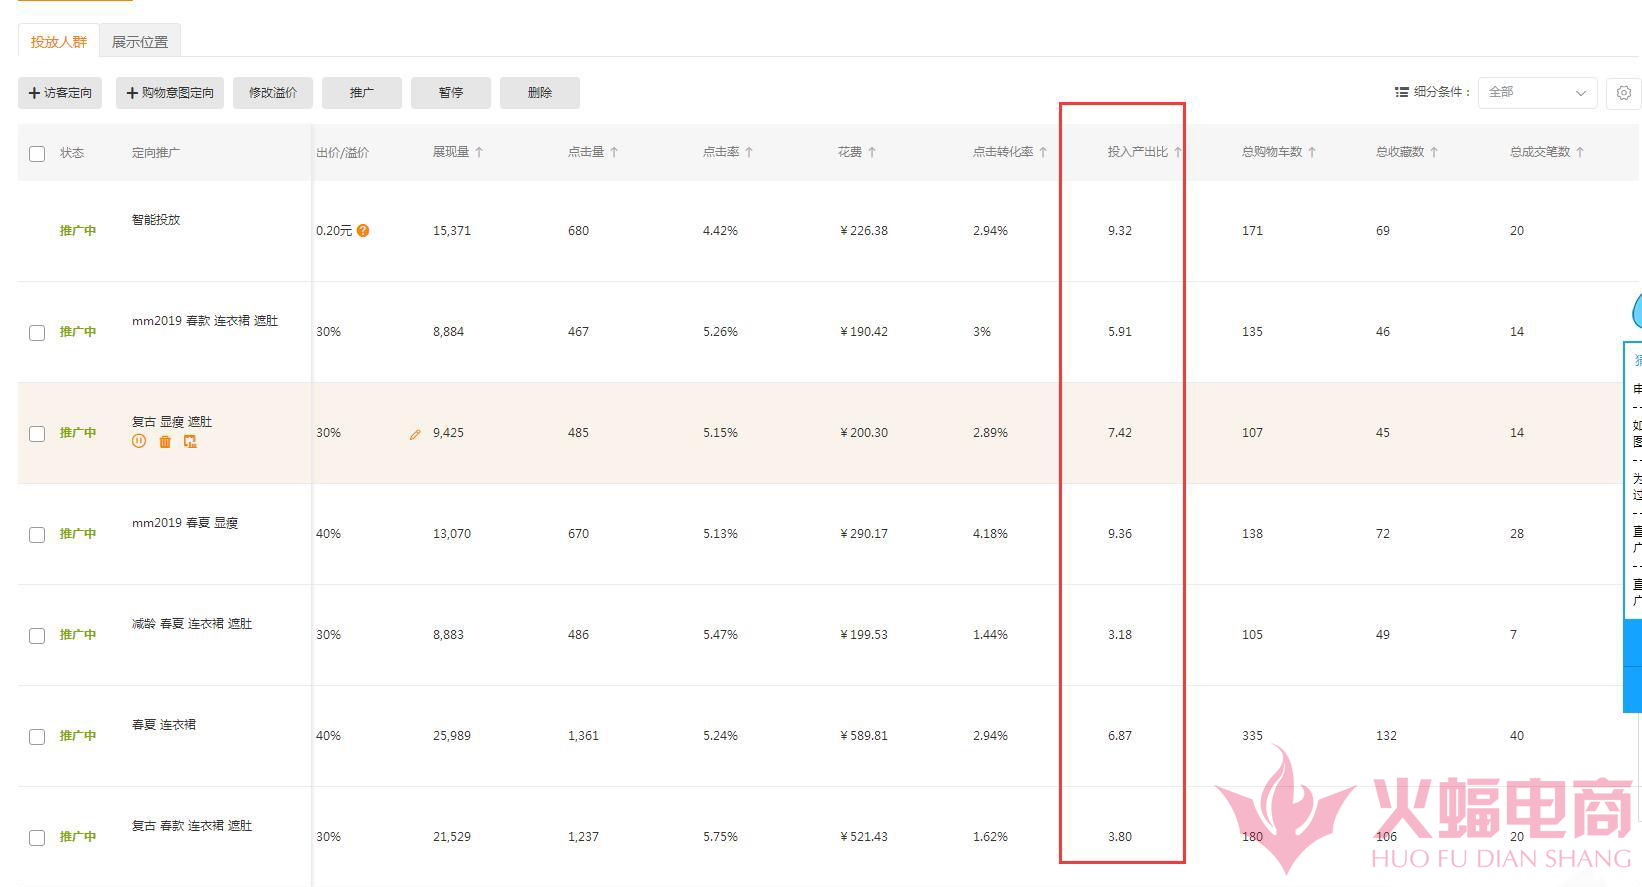Expand the 细分条件 全部 dropdown
Screen dimensions: 1642x887
1537,93
